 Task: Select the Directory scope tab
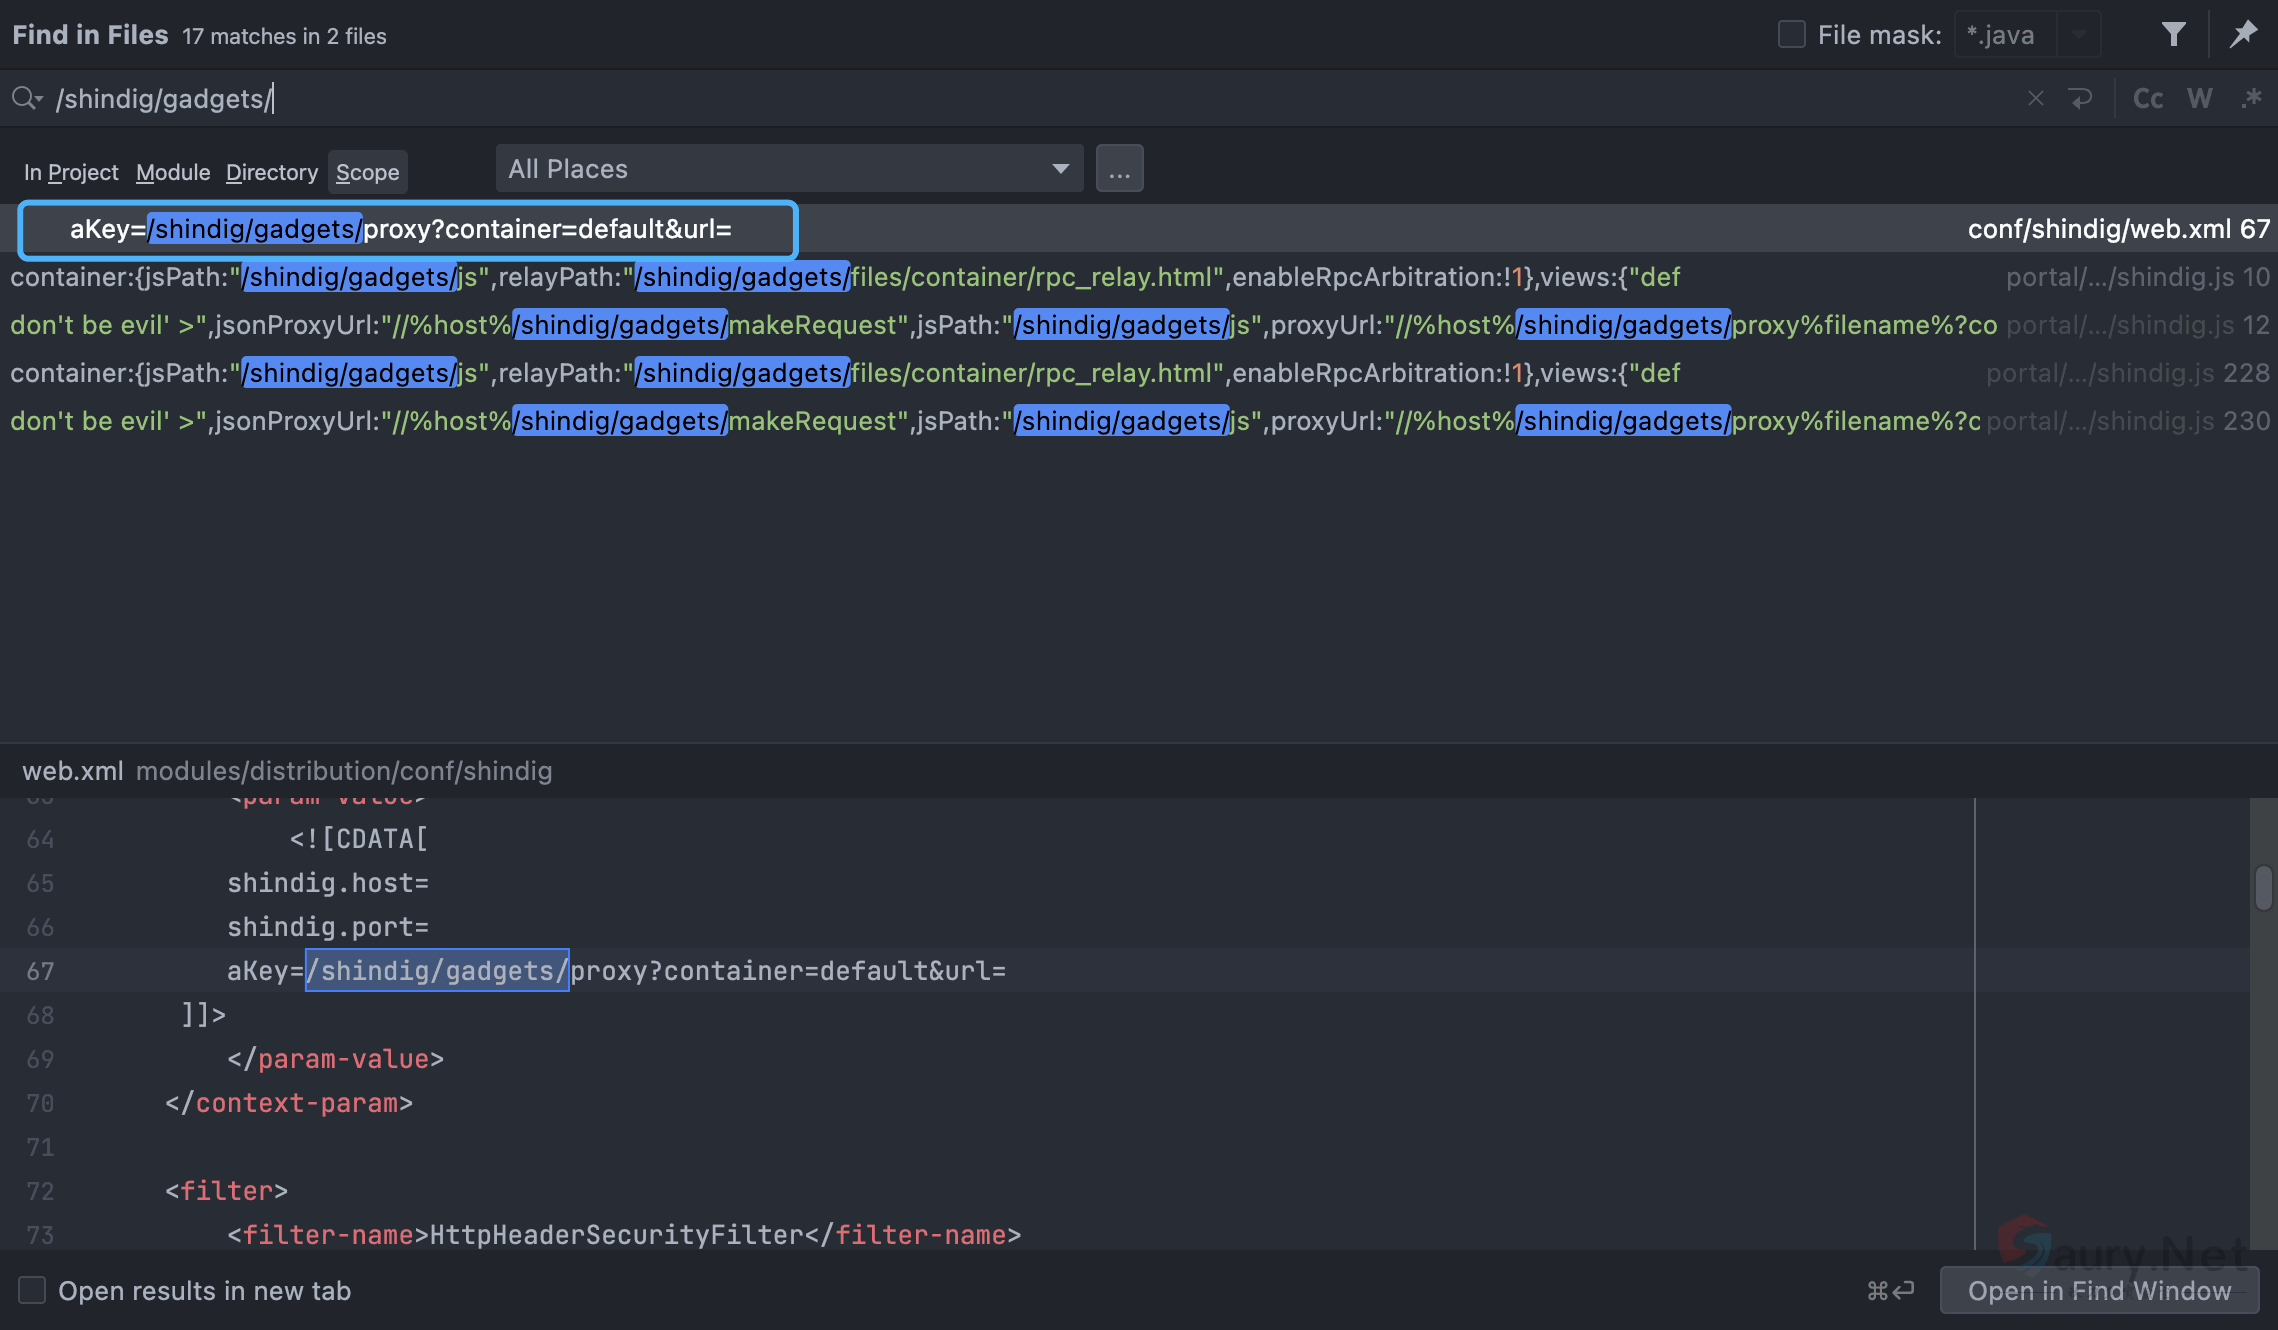(x=271, y=172)
